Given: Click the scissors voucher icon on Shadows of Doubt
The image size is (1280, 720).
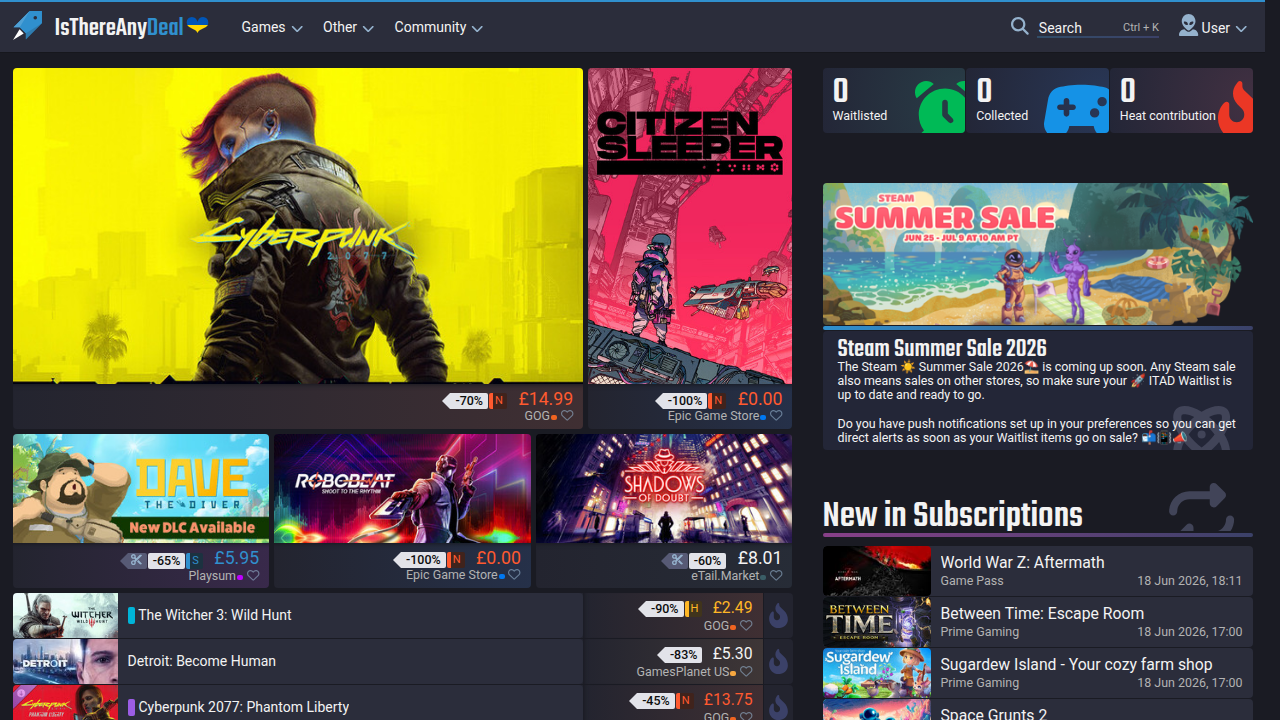Looking at the screenshot, I should [677, 560].
